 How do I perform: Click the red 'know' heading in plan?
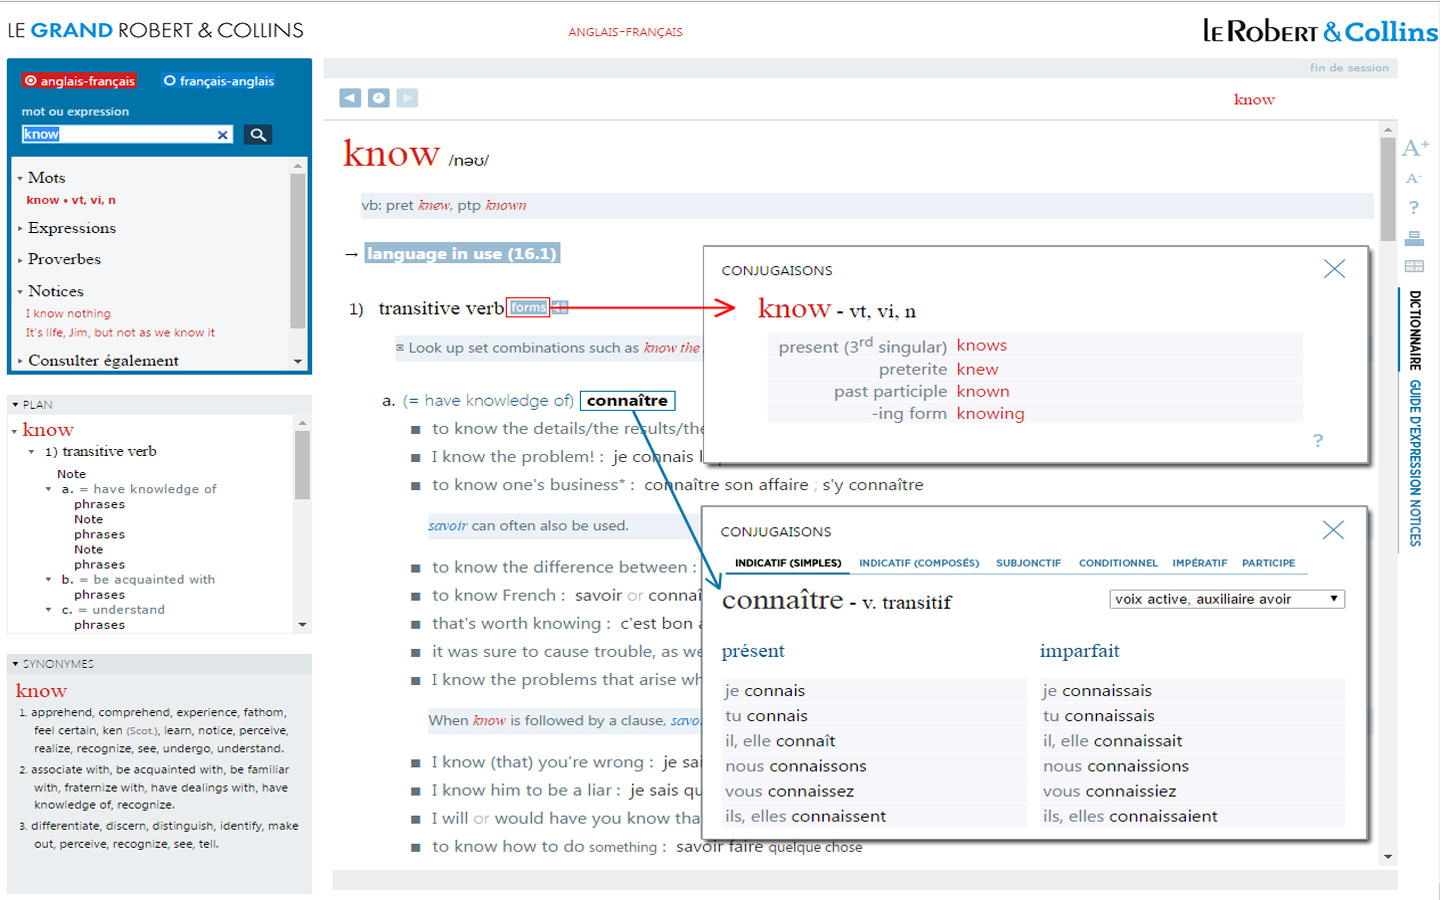48,430
